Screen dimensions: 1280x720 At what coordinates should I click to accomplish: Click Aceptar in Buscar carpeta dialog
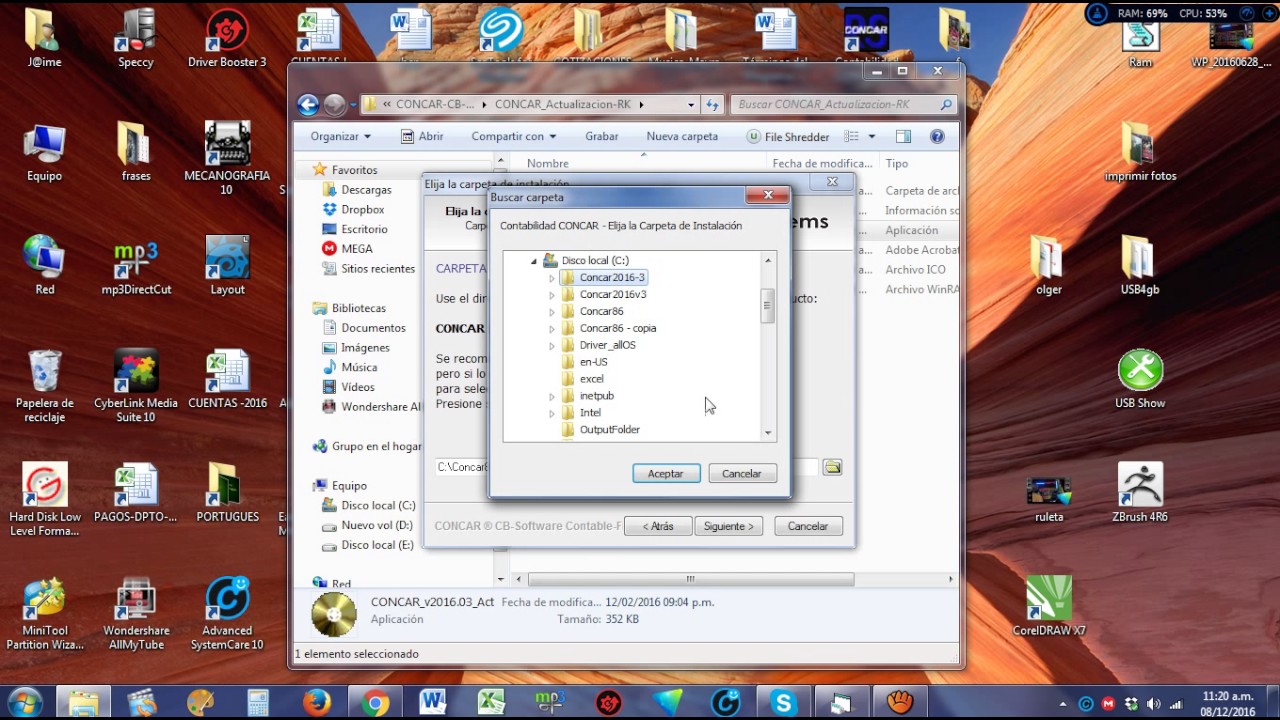[x=666, y=474]
